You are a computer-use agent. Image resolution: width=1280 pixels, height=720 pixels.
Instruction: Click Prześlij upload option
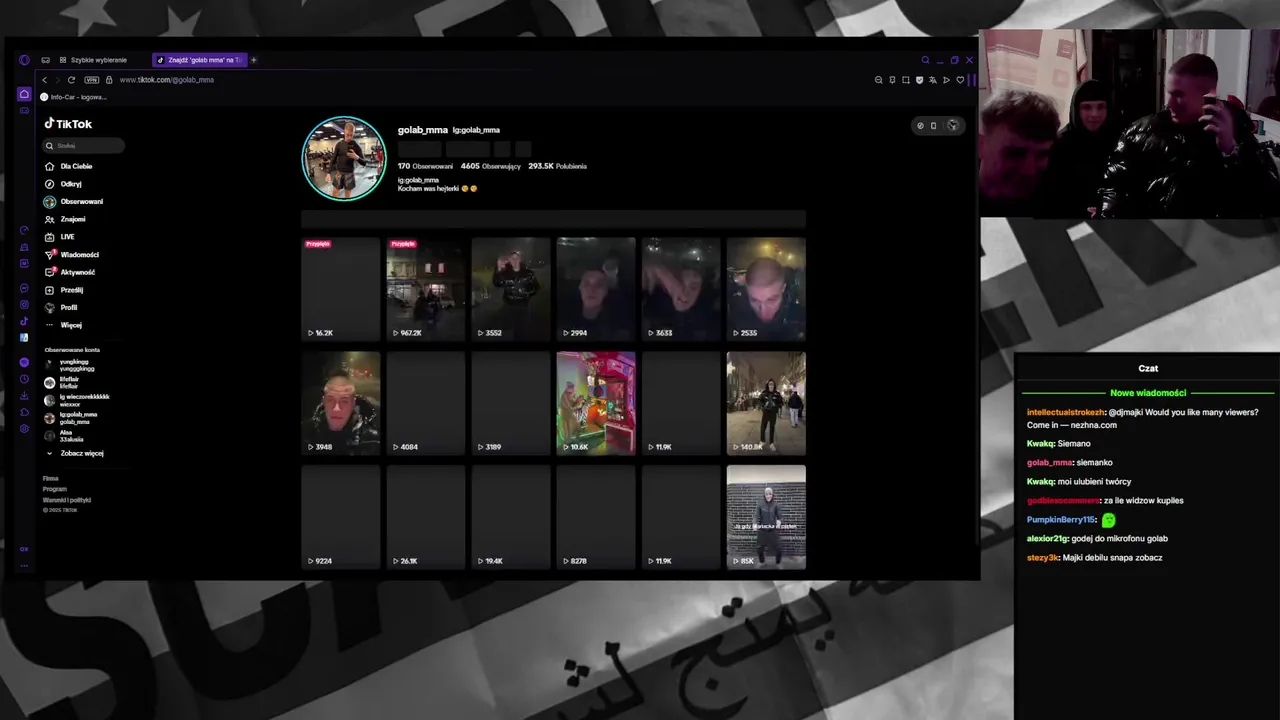click(64, 290)
